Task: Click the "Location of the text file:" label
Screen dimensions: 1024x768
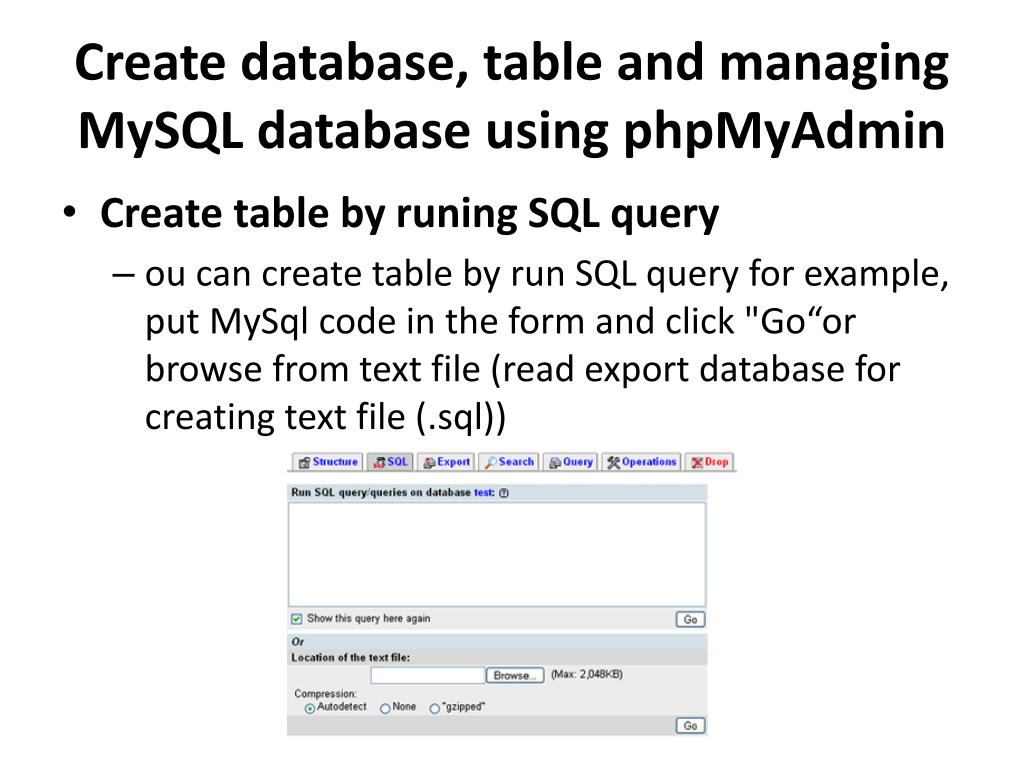Action: coord(351,658)
